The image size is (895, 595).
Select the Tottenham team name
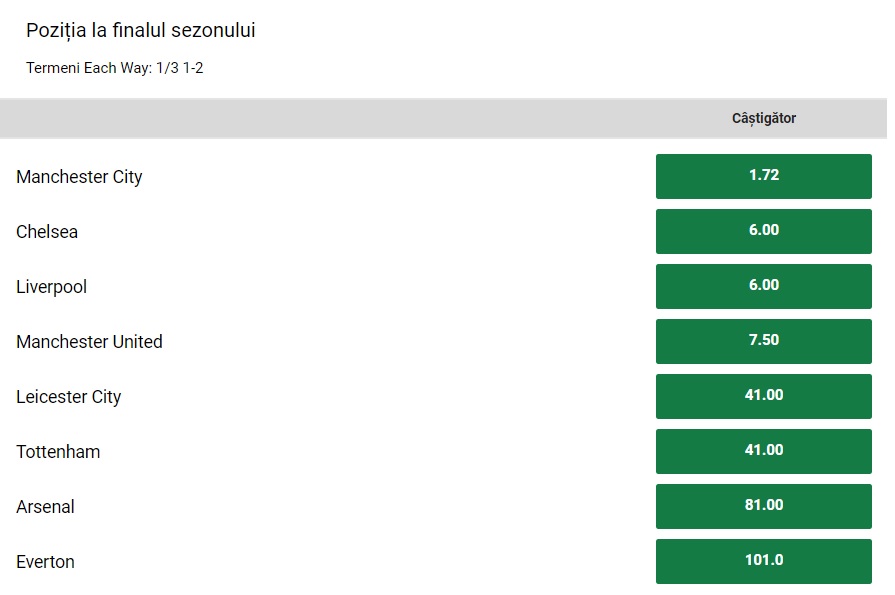click(58, 452)
